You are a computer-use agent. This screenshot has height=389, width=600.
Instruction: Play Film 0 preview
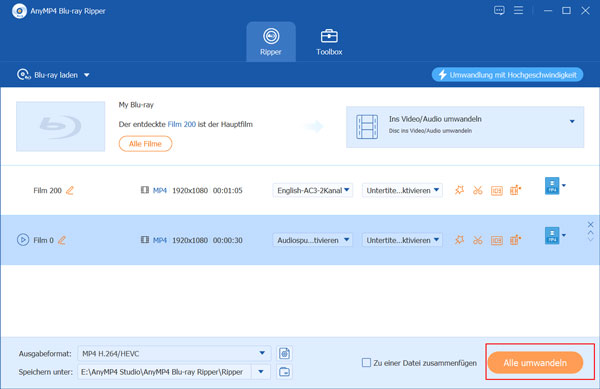23,240
